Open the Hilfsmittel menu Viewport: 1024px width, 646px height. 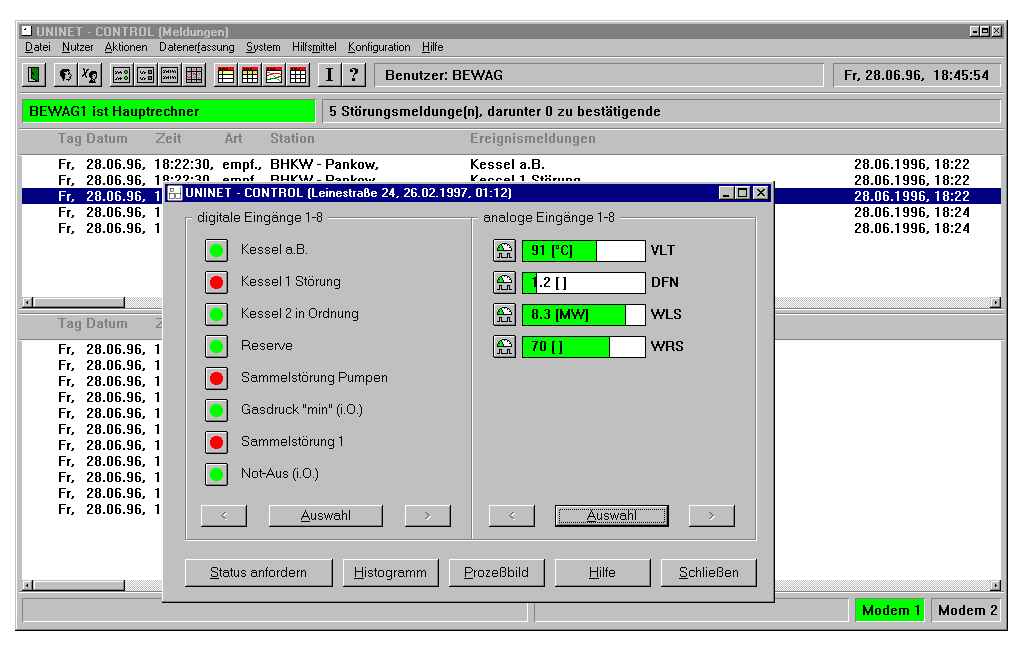[314, 47]
